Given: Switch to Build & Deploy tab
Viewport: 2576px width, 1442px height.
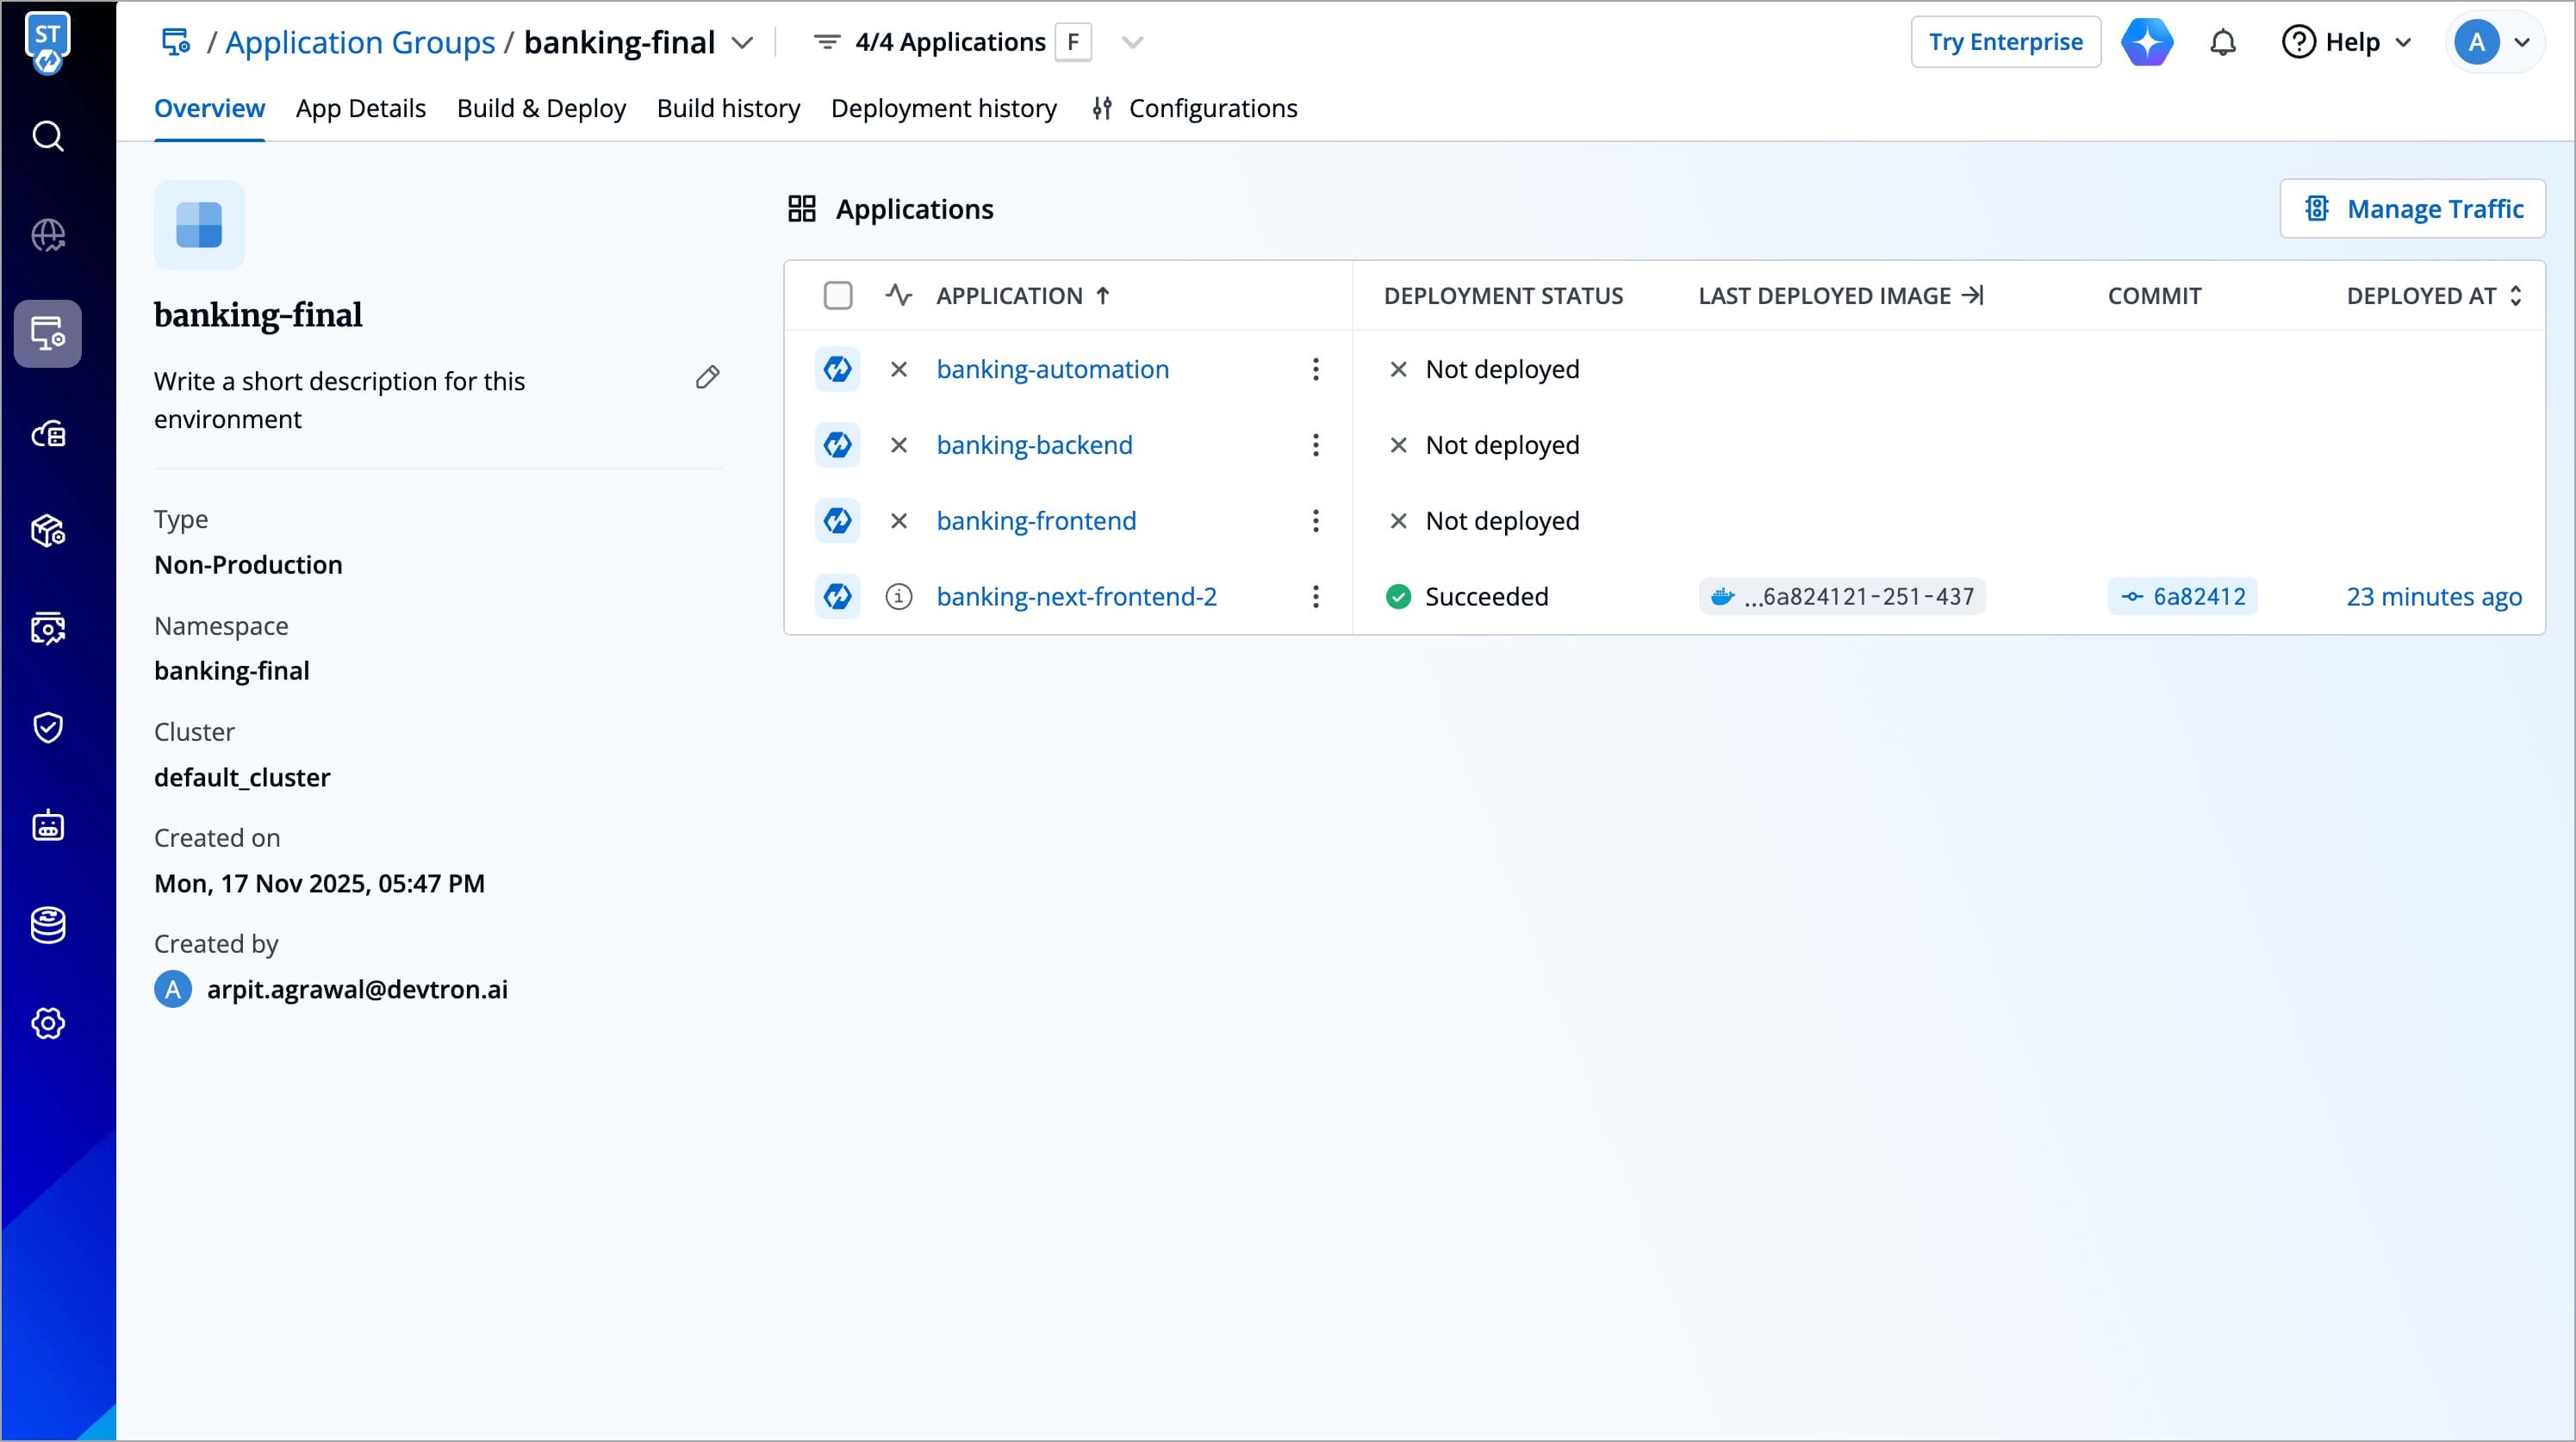Looking at the screenshot, I should tap(541, 108).
